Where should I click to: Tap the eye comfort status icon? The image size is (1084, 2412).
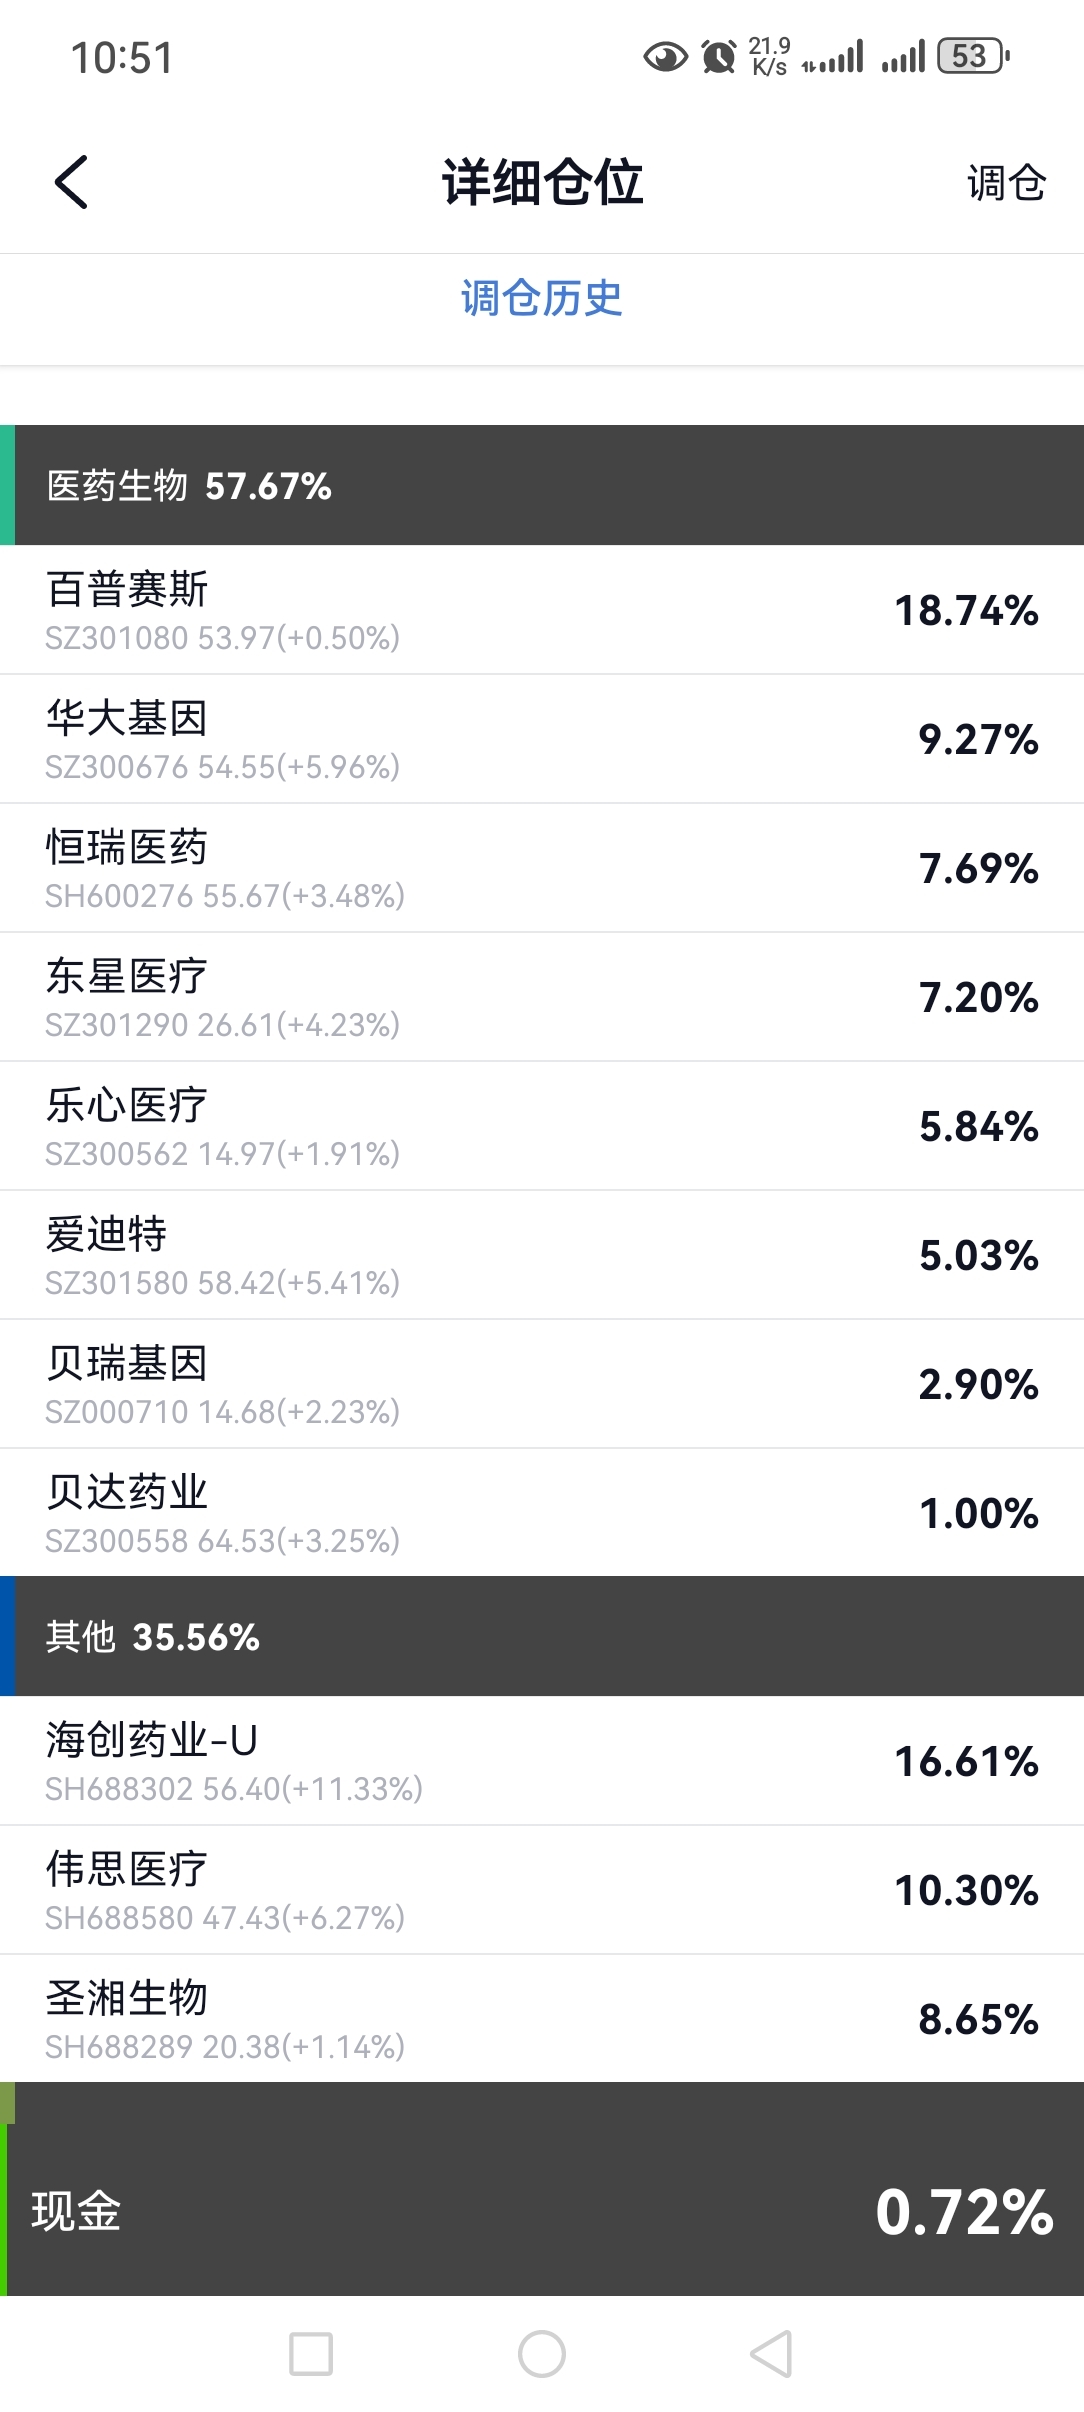click(x=665, y=57)
